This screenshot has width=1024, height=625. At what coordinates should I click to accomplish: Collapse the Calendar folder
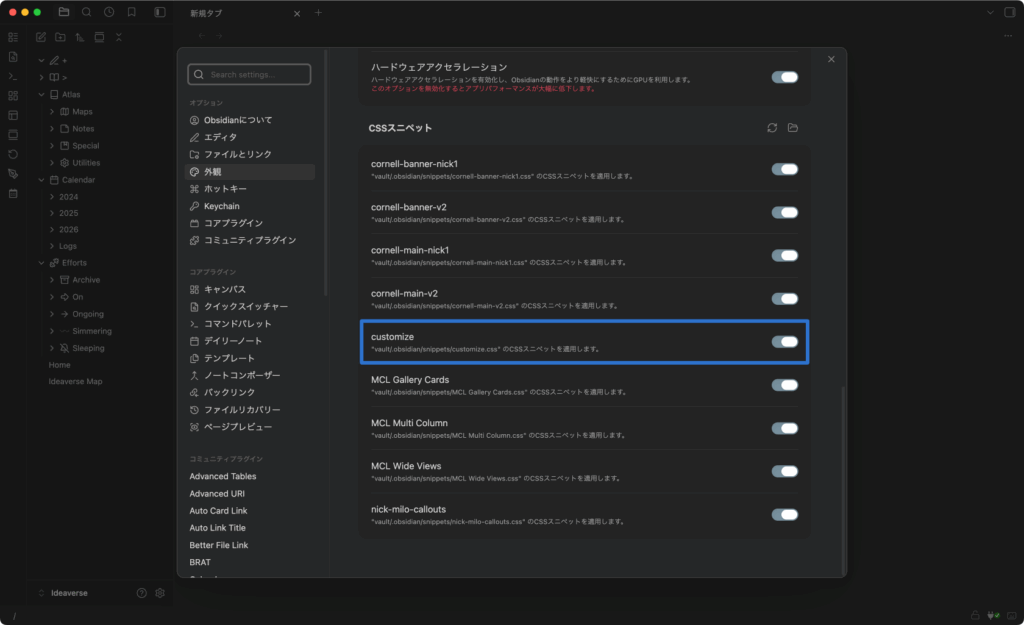pyautogui.click(x=41, y=180)
